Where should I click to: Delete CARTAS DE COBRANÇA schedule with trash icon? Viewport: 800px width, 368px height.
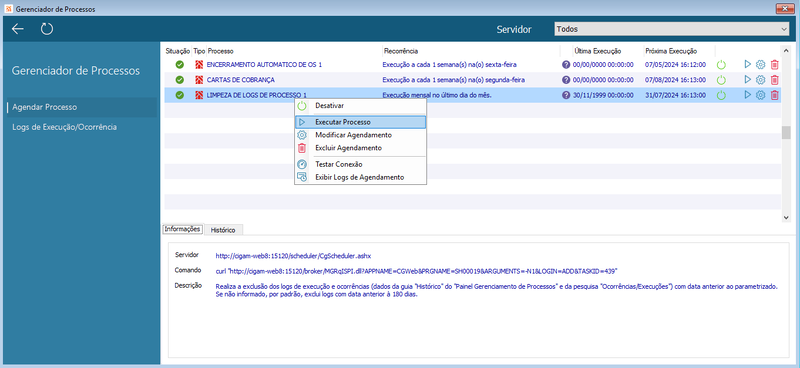click(x=774, y=80)
